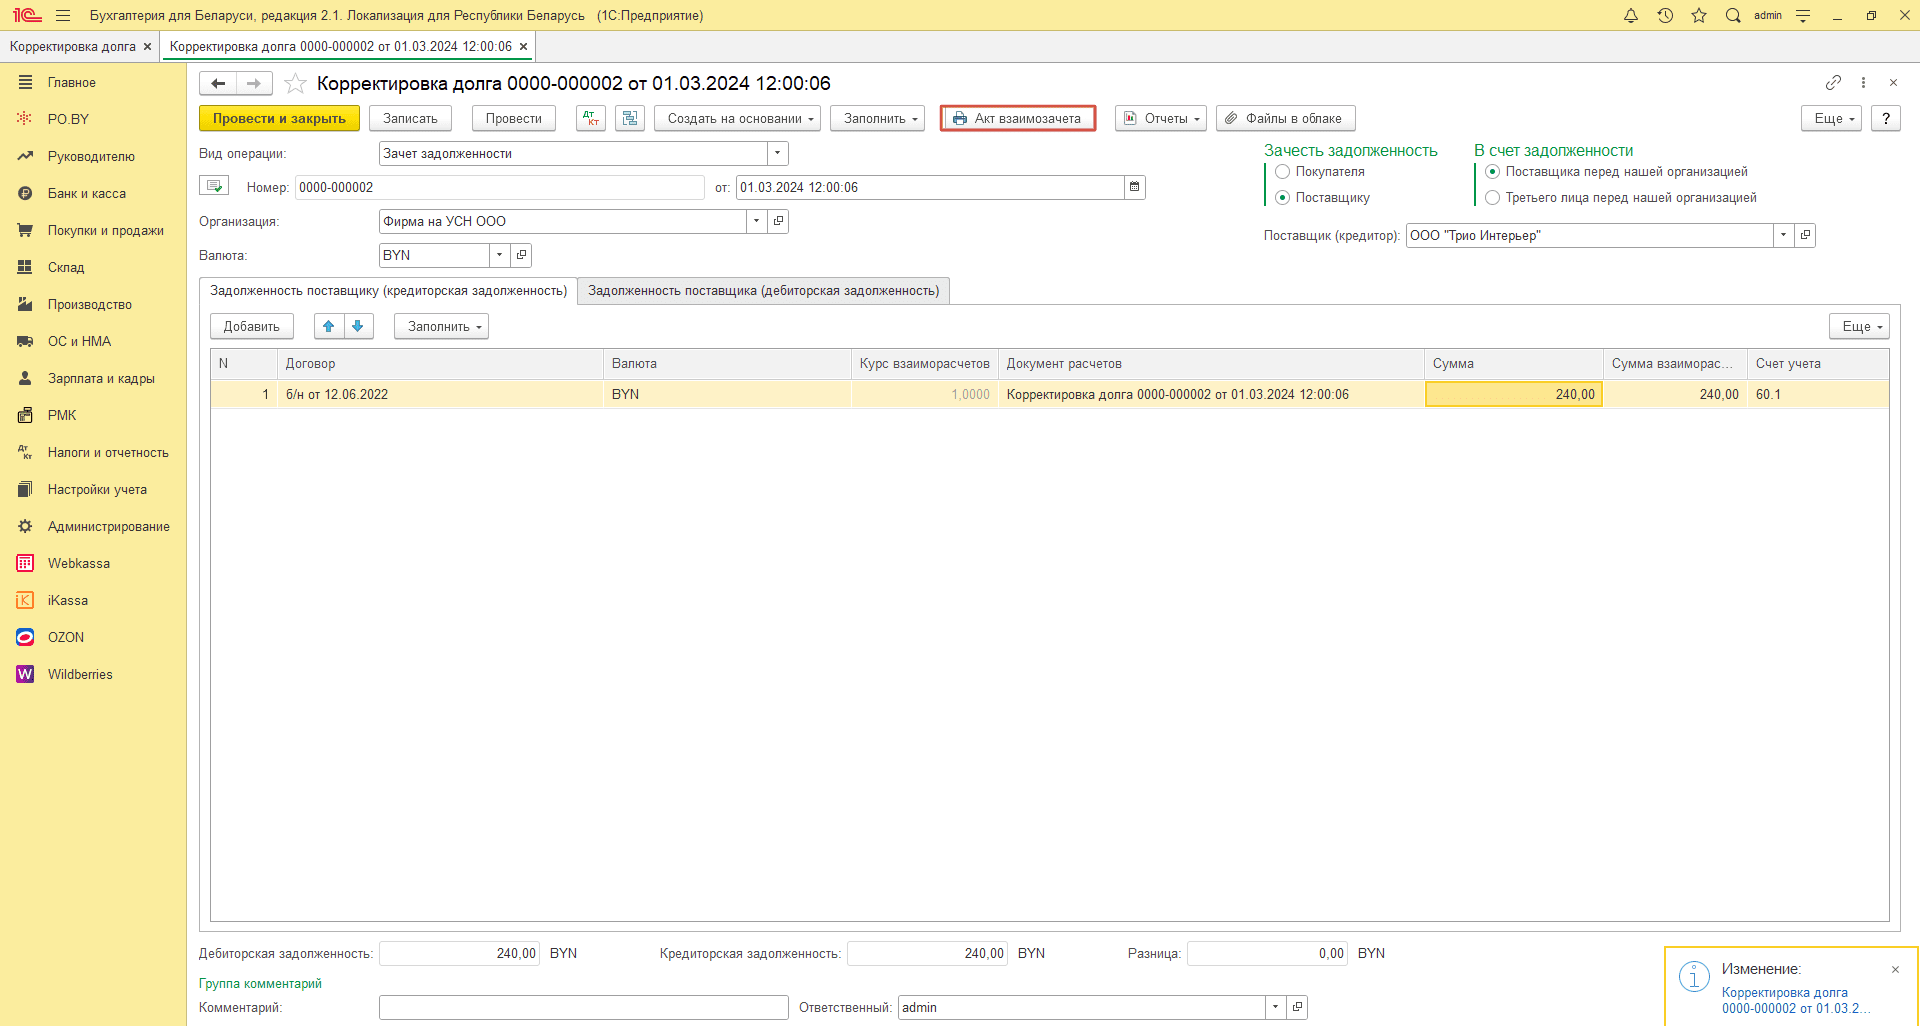
Task: Show Дт/Кт postings icon
Action: pos(591,118)
